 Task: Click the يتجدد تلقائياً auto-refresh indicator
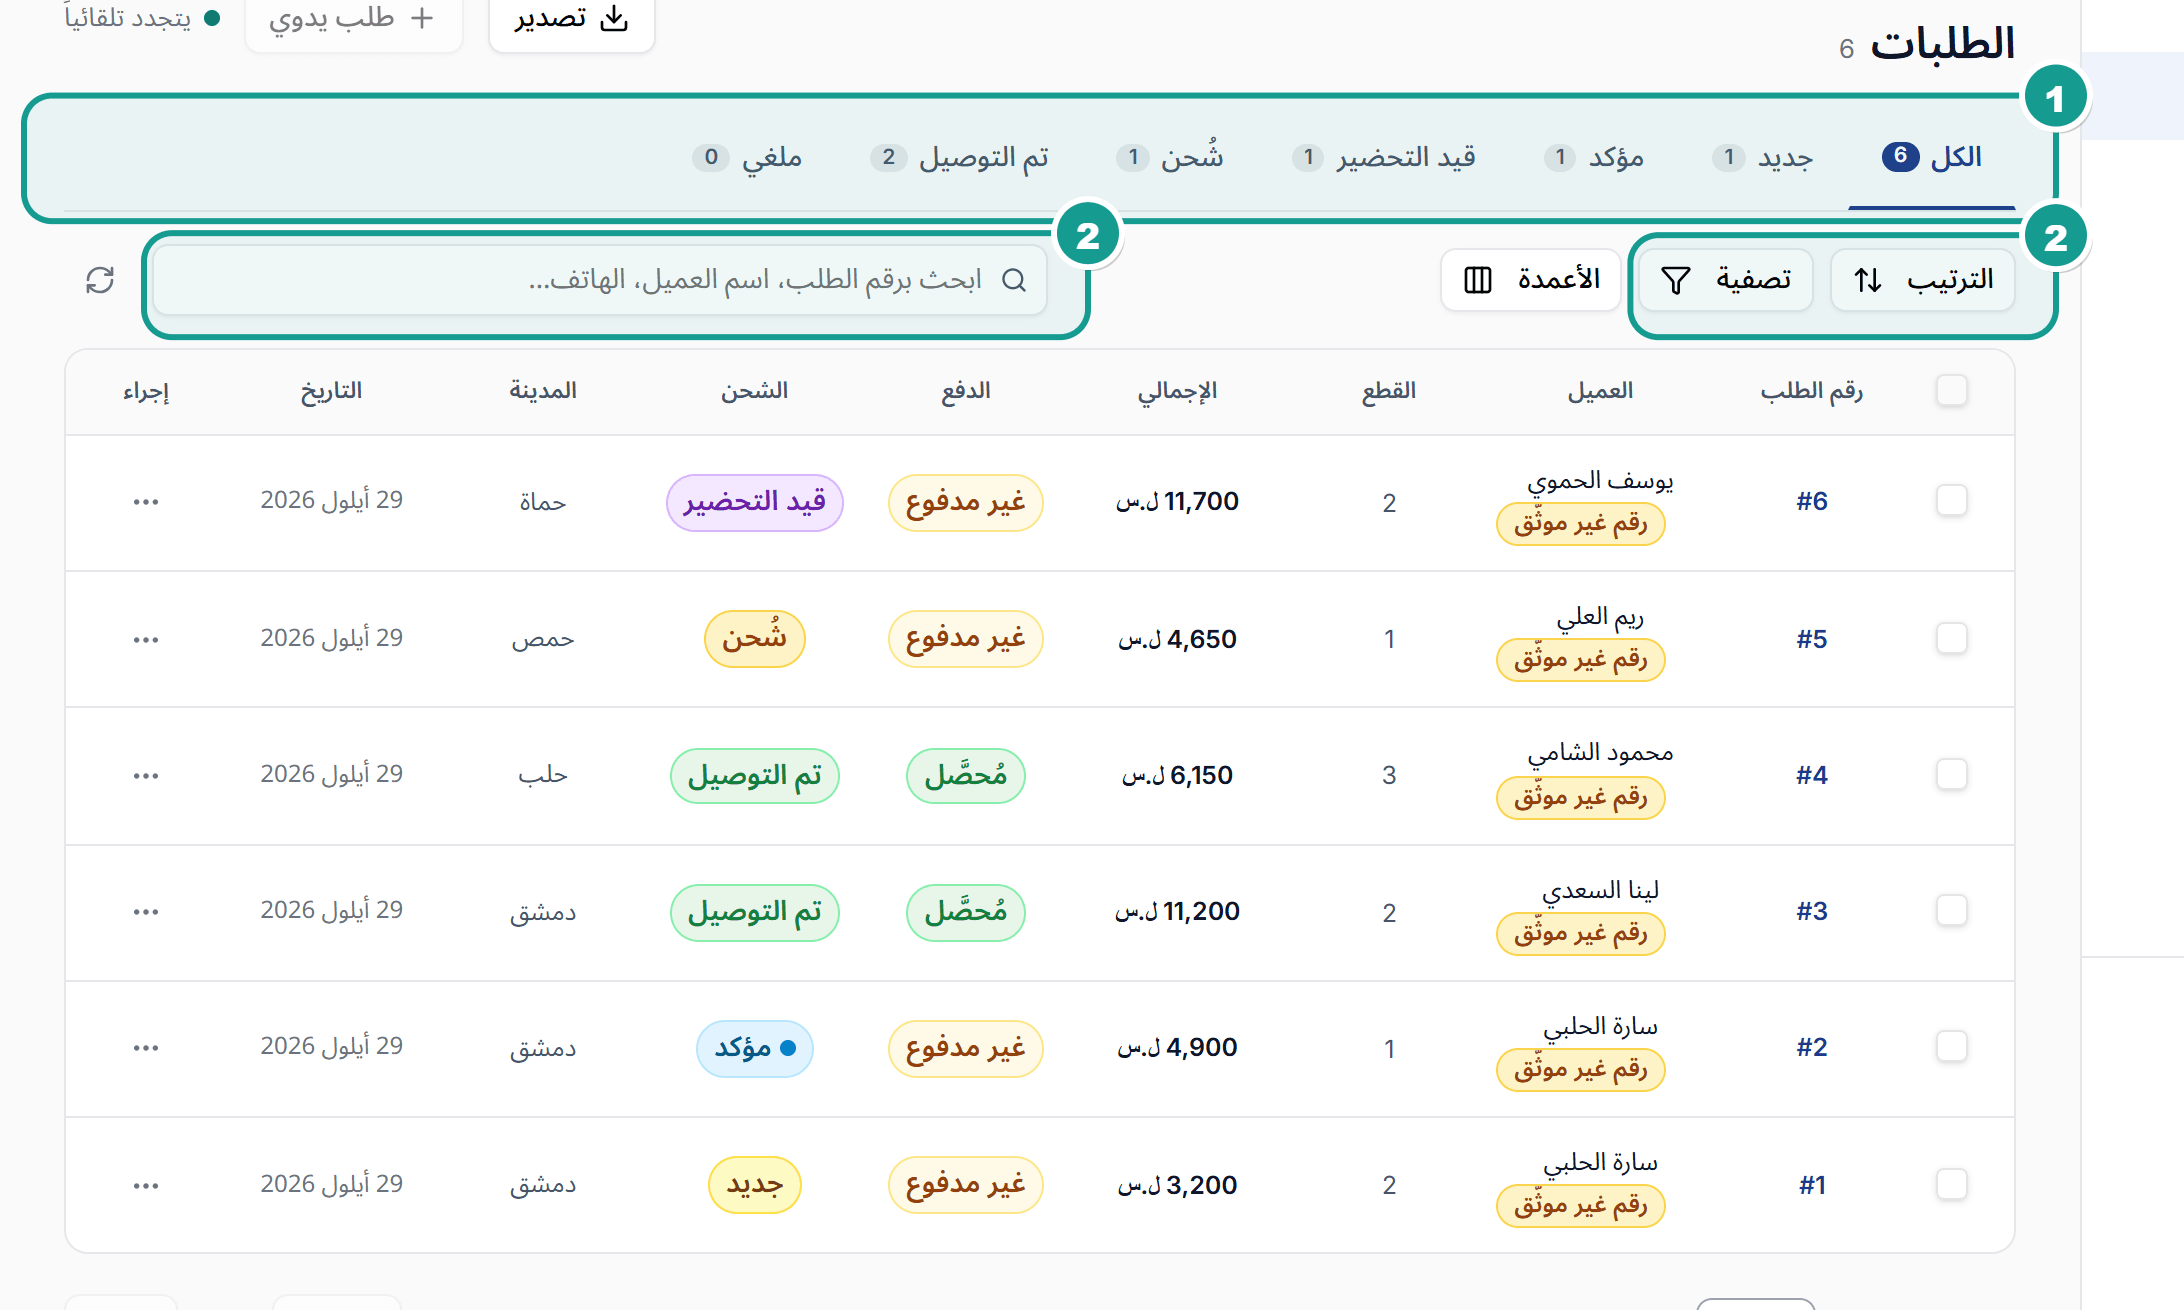point(142,18)
